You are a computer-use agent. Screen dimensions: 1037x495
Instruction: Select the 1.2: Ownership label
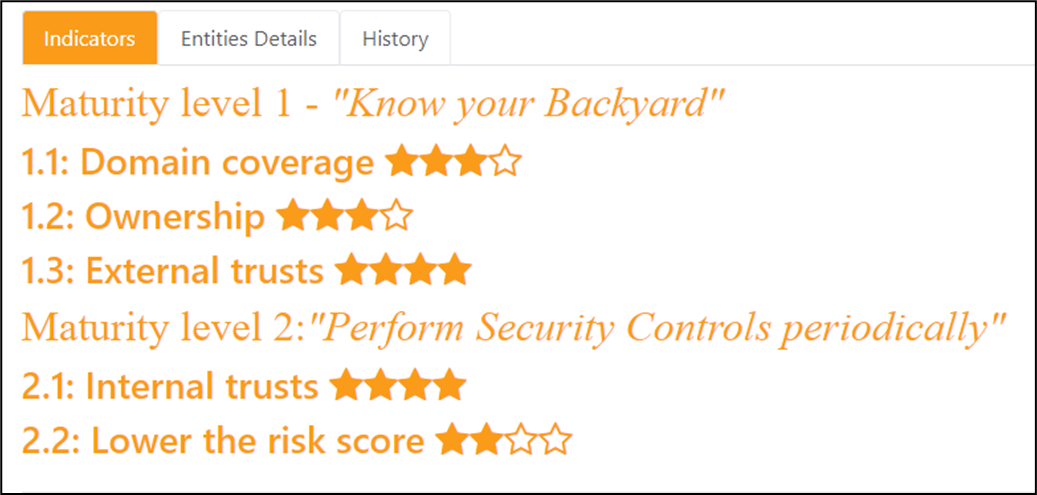point(144,216)
